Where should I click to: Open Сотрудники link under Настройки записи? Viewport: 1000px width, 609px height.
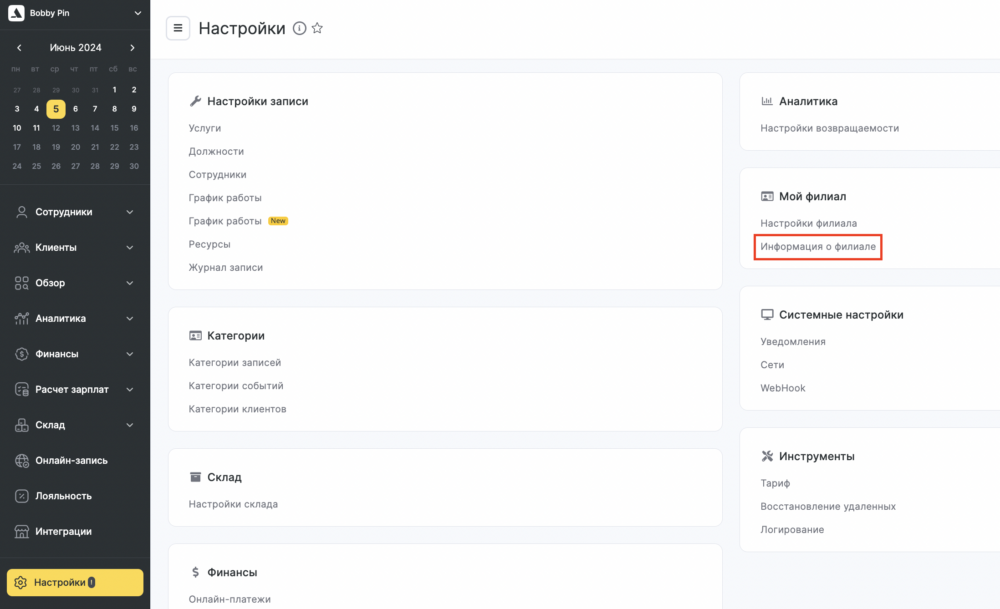[x=217, y=175]
